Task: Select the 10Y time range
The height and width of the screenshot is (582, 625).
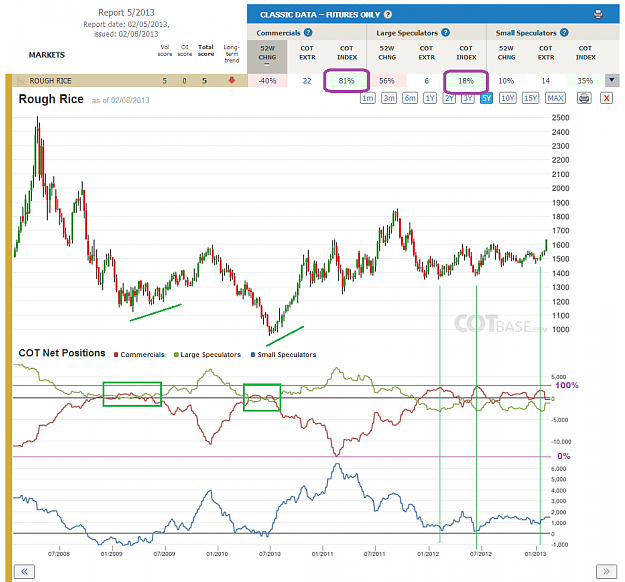Action: (x=507, y=98)
